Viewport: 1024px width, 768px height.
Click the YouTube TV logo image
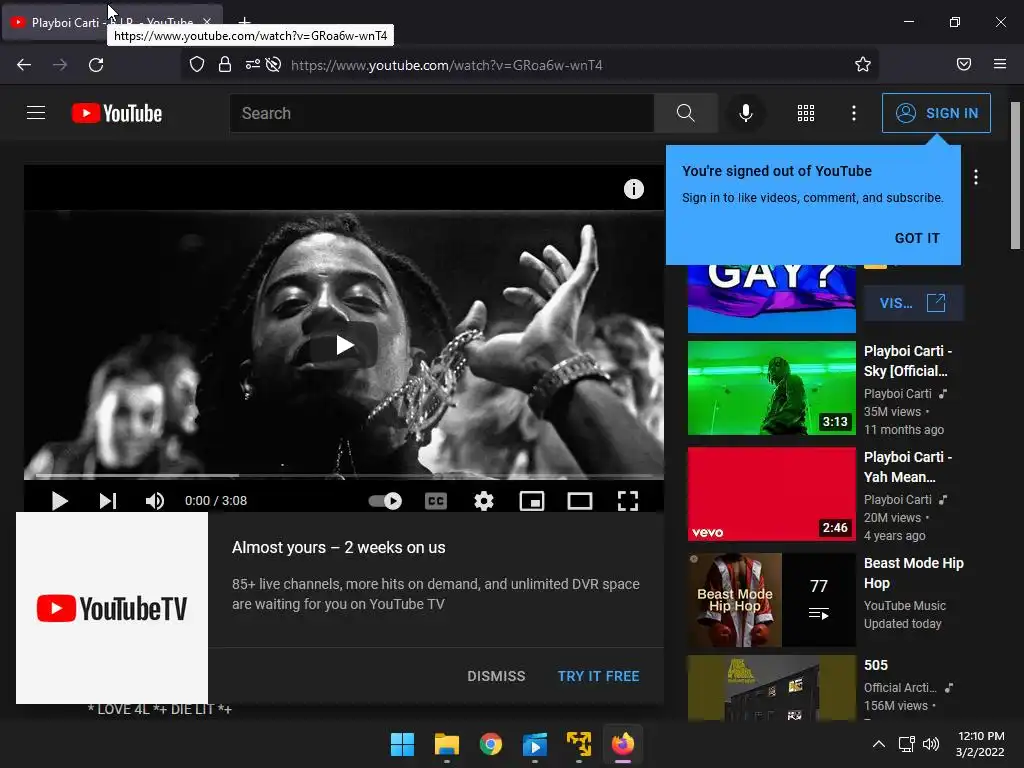click(112, 608)
